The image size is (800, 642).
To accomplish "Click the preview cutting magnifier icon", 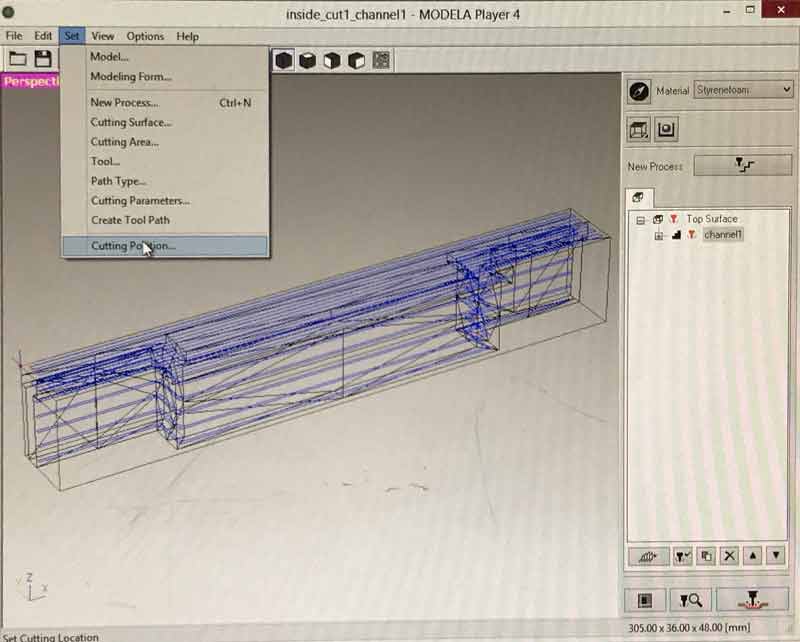I will click(x=691, y=600).
